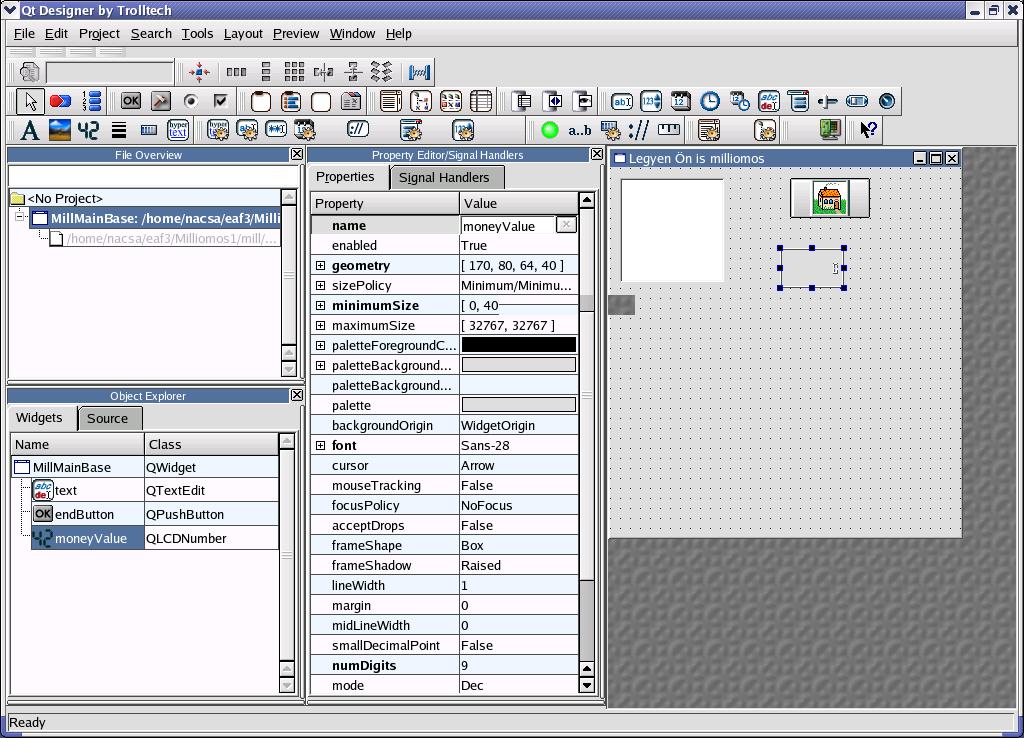This screenshot has width=1024, height=738.
Task: Apply Lay Out in a Grid
Action: [x=294, y=72]
